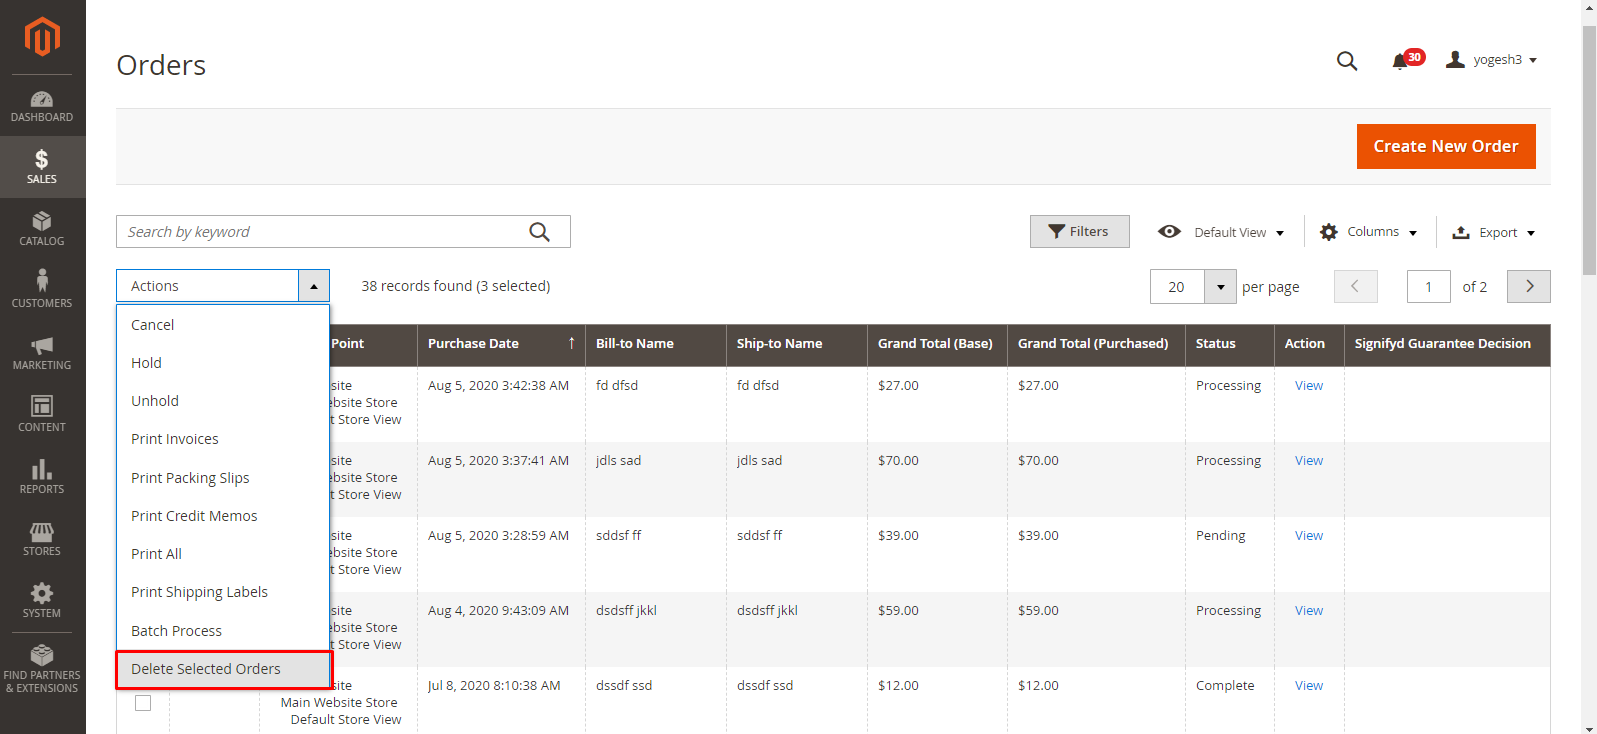Go to the next page arrow

point(1529,286)
